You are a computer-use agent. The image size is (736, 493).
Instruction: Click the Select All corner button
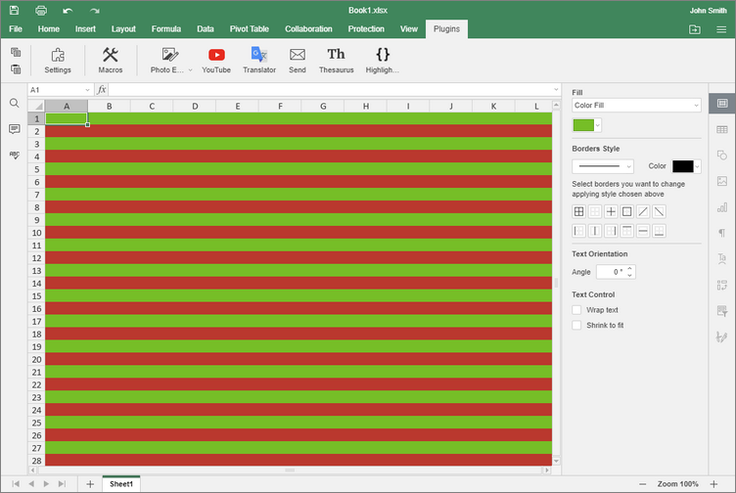pyautogui.click(x=37, y=106)
